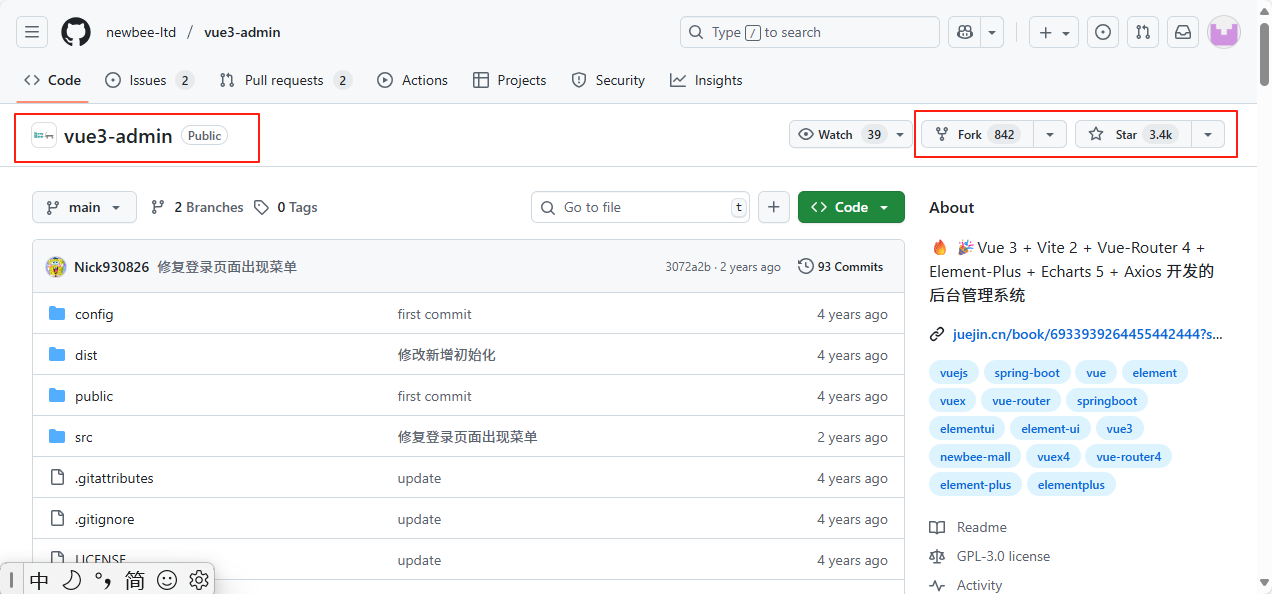Open the user avatar menu
The height and width of the screenshot is (594, 1272).
click(1224, 32)
